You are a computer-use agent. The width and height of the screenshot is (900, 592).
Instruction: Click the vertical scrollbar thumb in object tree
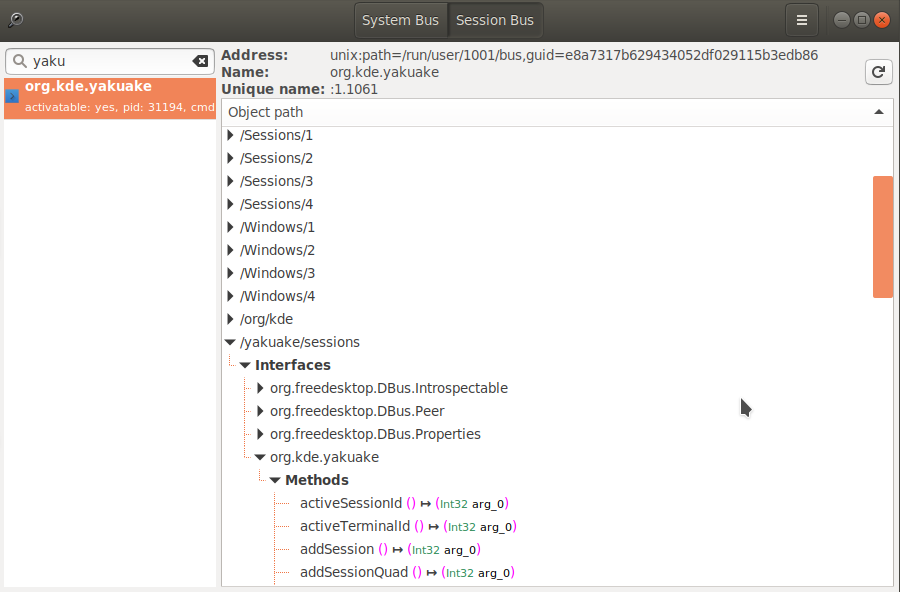[883, 237]
